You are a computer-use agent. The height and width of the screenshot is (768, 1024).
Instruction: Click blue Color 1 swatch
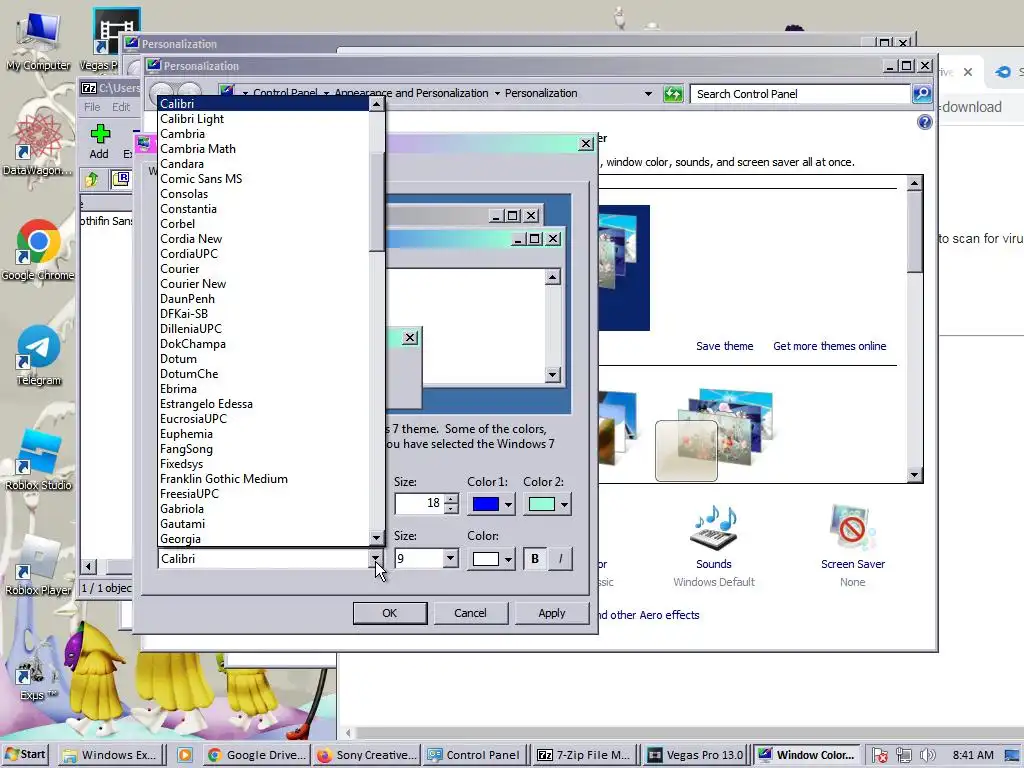click(x=486, y=504)
